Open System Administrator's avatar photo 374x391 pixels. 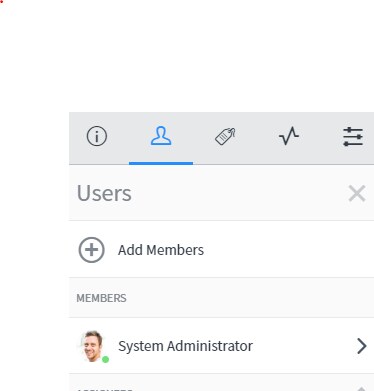click(93, 346)
